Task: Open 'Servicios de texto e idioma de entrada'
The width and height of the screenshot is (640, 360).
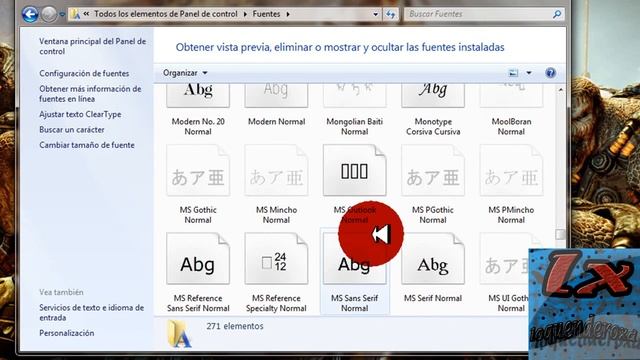Action: (x=91, y=312)
